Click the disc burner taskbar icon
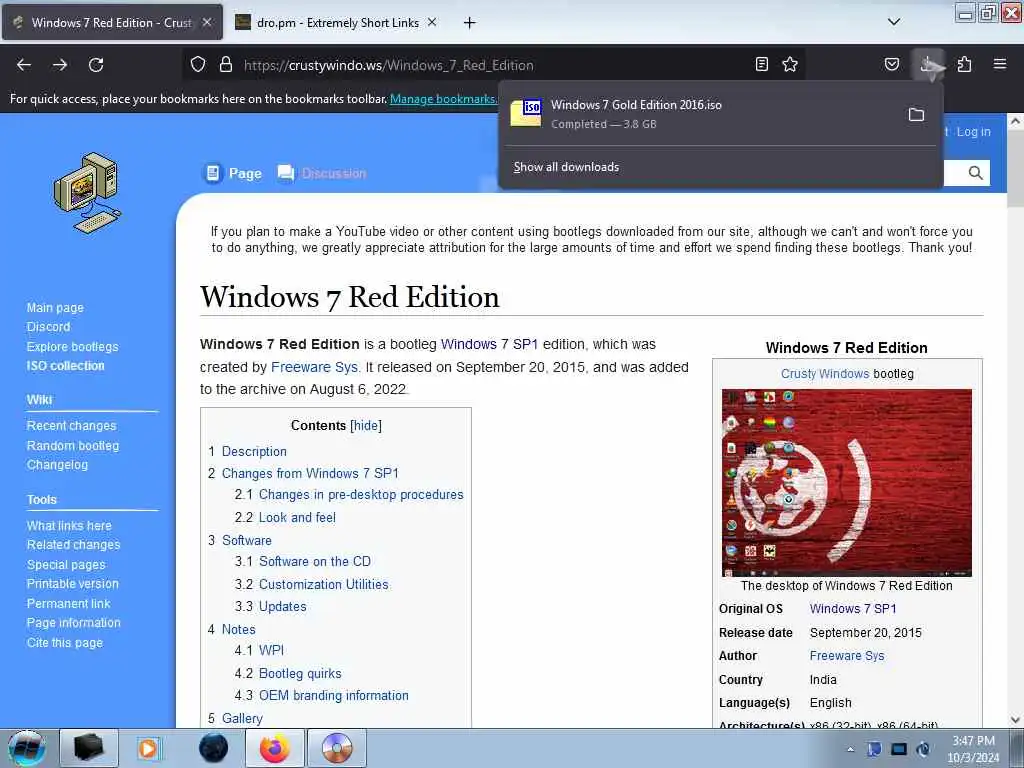Image resolution: width=1024 pixels, height=768 pixels. click(337, 748)
